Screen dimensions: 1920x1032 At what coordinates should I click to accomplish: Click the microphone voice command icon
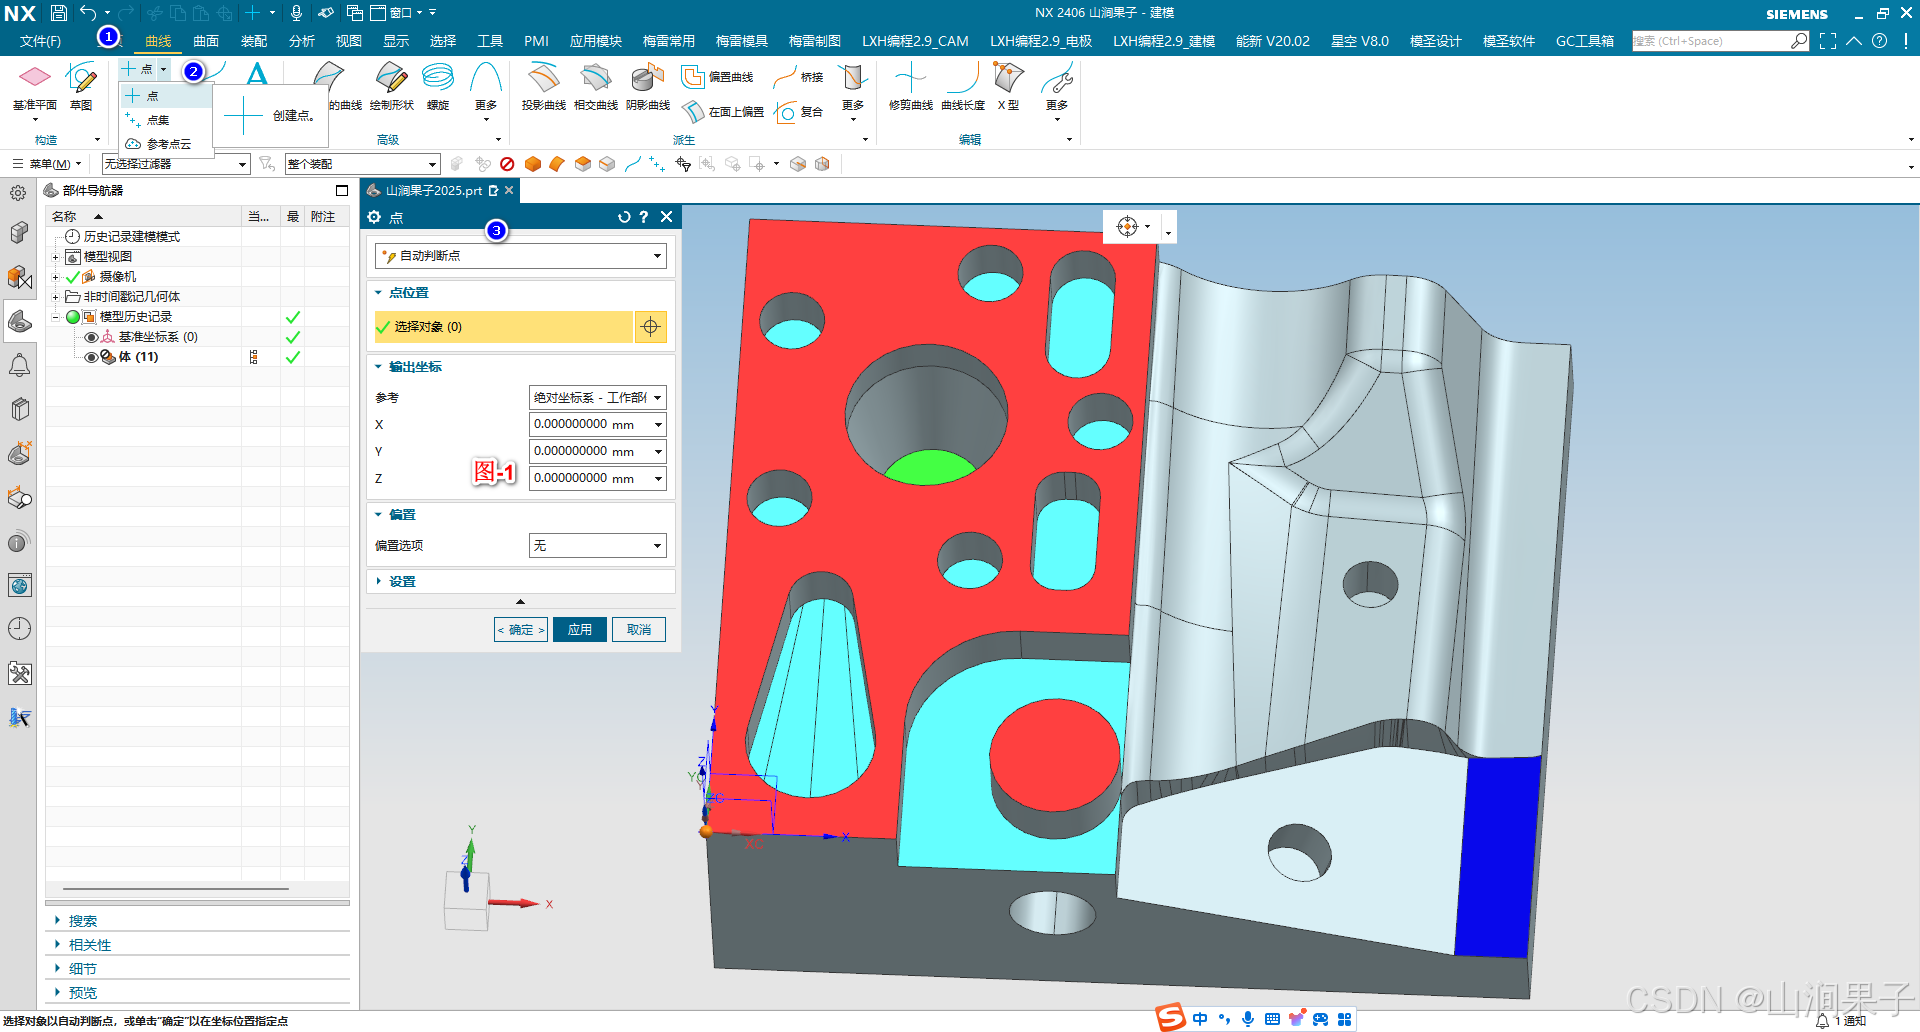click(x=296, y=13)
